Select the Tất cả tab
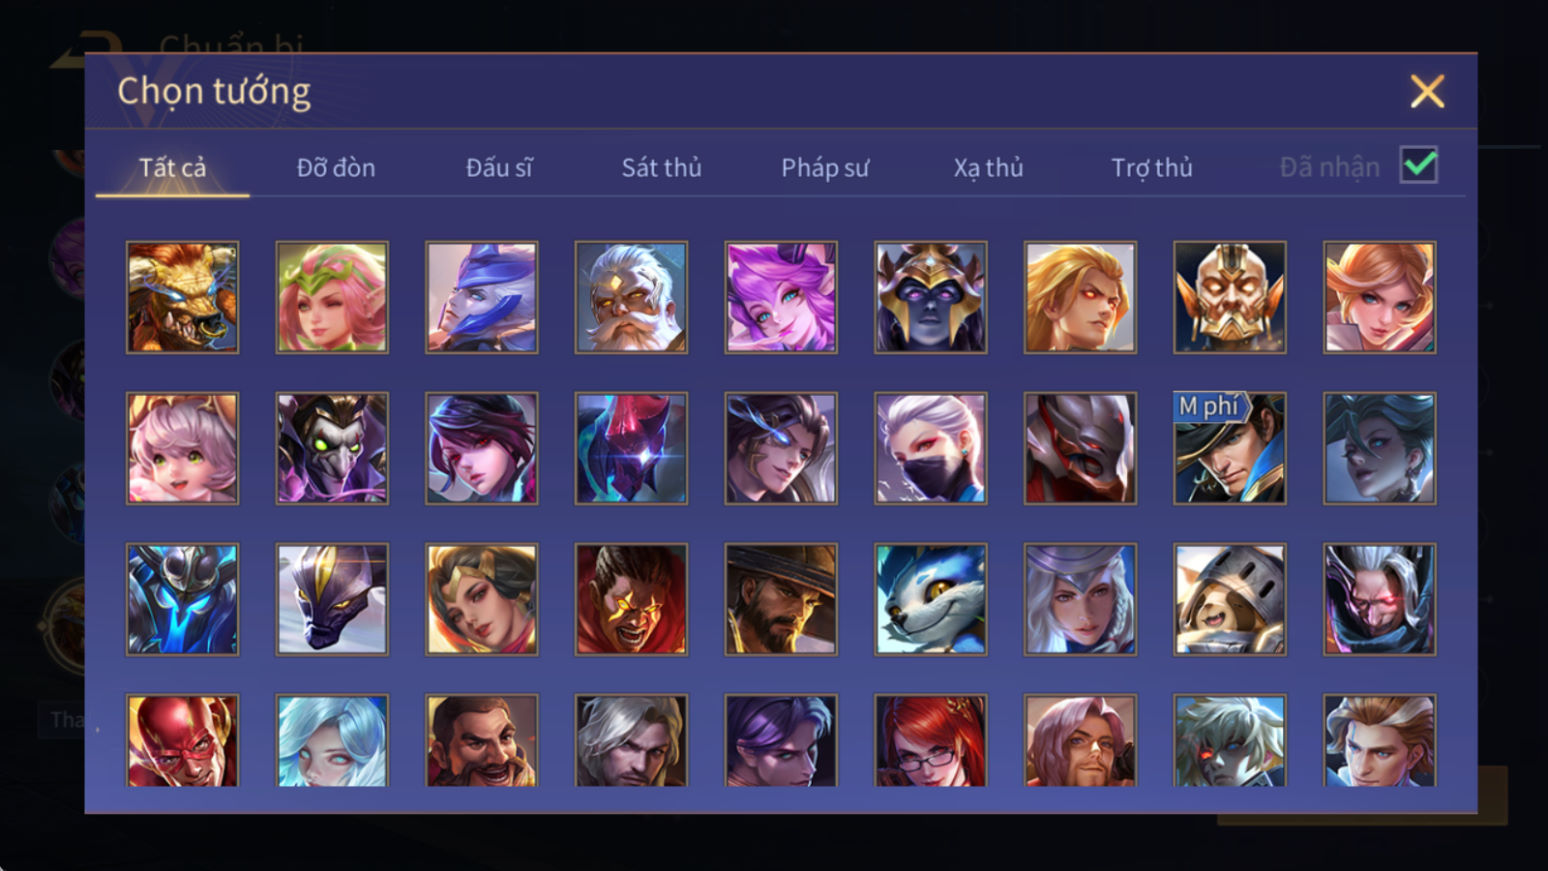This screenshot has width=1548, height=871. pos(172,168)
